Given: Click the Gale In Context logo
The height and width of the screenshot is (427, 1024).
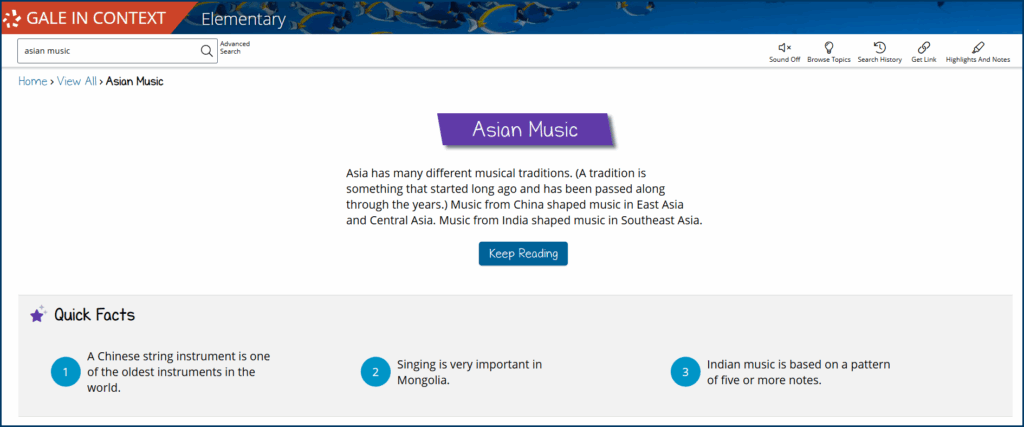Looking at the screenshot, I should point(85,18).
